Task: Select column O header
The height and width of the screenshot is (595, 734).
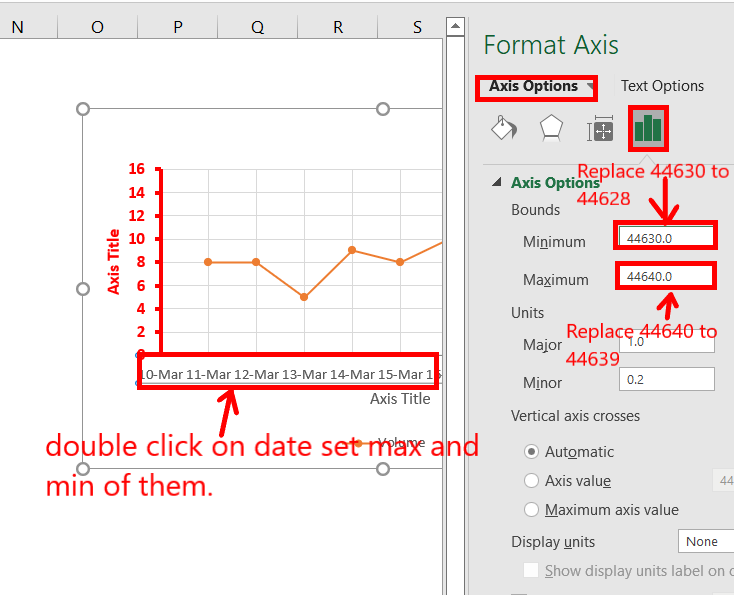Action: (97, 27)
